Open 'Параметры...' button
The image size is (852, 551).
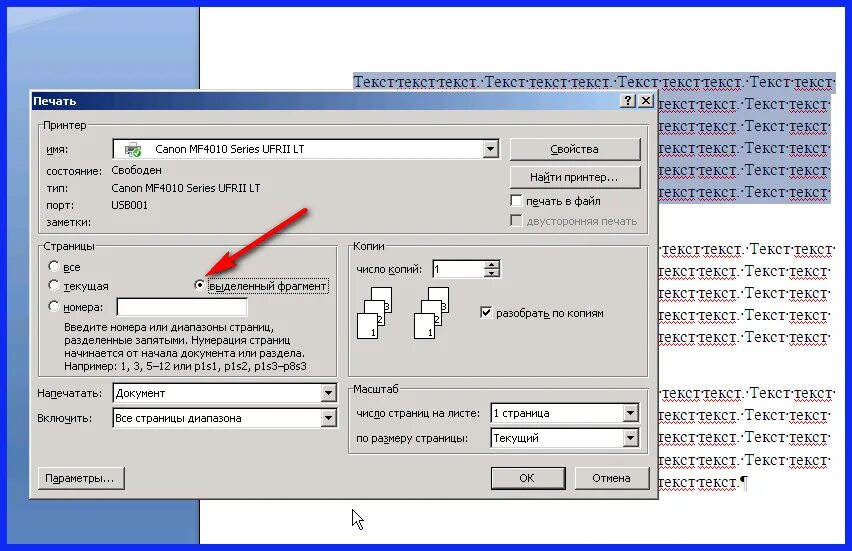pos(81,478)
